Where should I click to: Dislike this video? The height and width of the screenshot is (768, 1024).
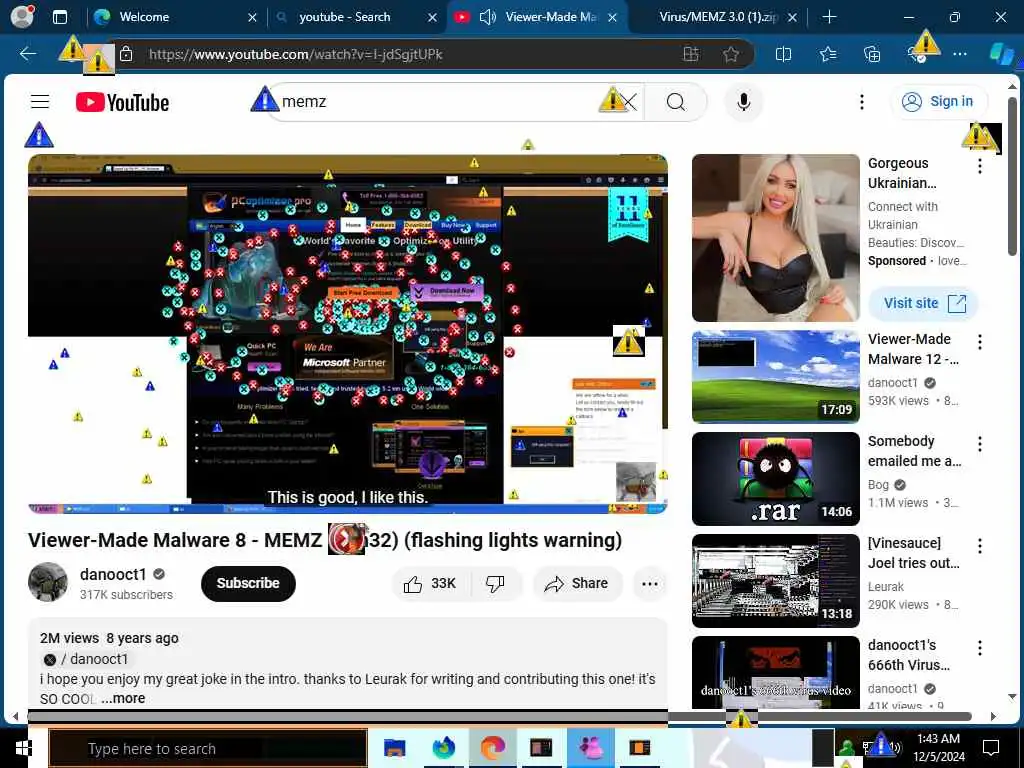click(x=496, y=583)
